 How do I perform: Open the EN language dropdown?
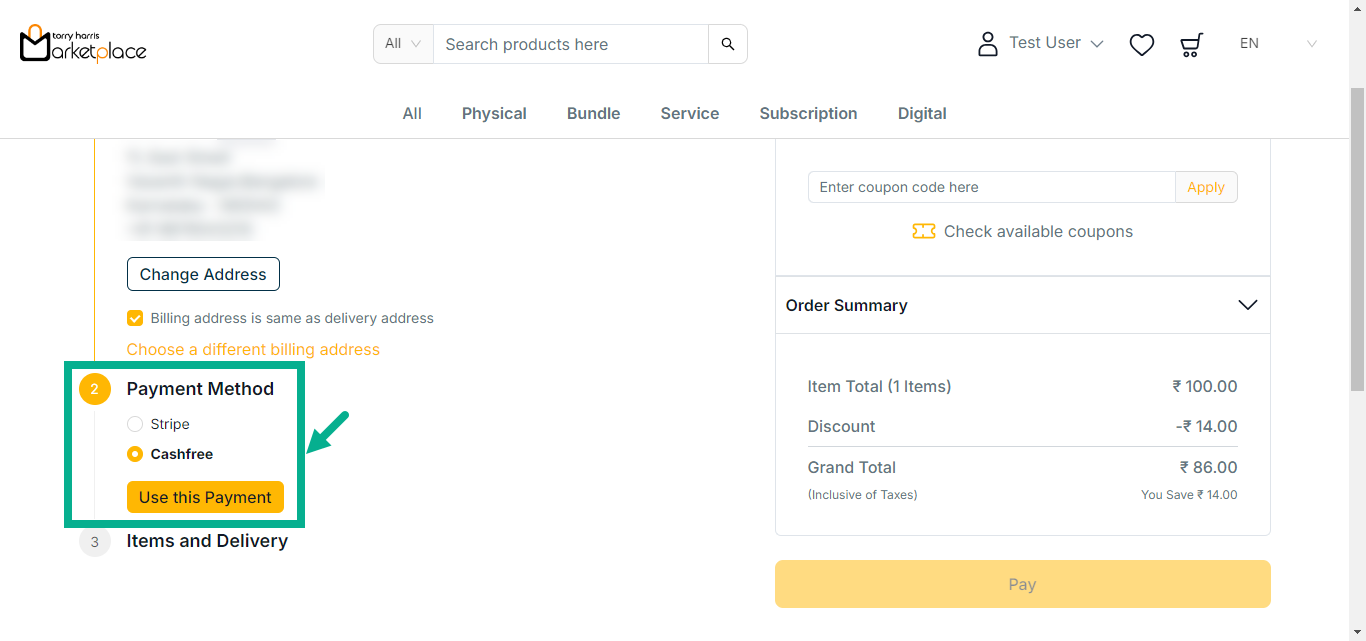[x=1277, y=44]
